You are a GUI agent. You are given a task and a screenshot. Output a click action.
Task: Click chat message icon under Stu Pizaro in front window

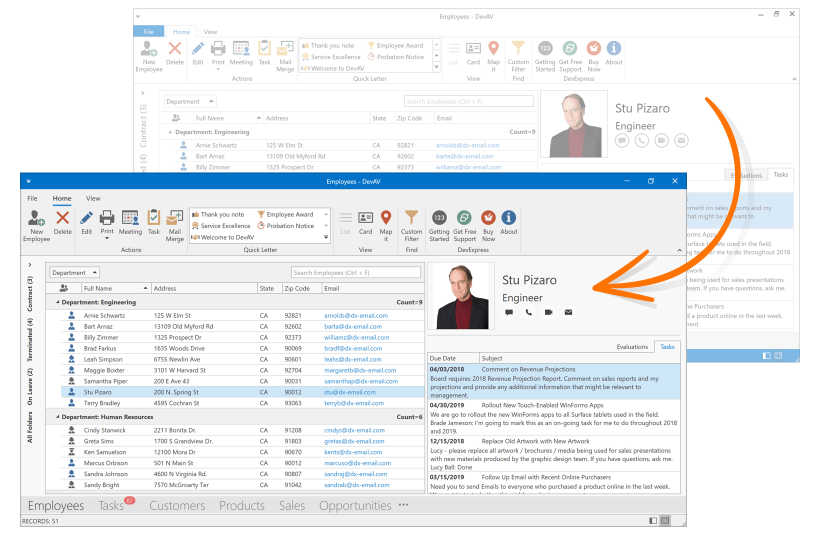pyautogui.click(x=509, y=312)
